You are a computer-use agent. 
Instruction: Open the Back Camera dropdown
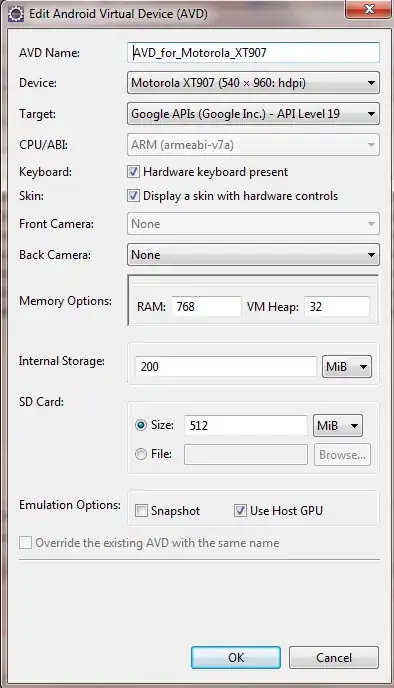click(253, 255)
